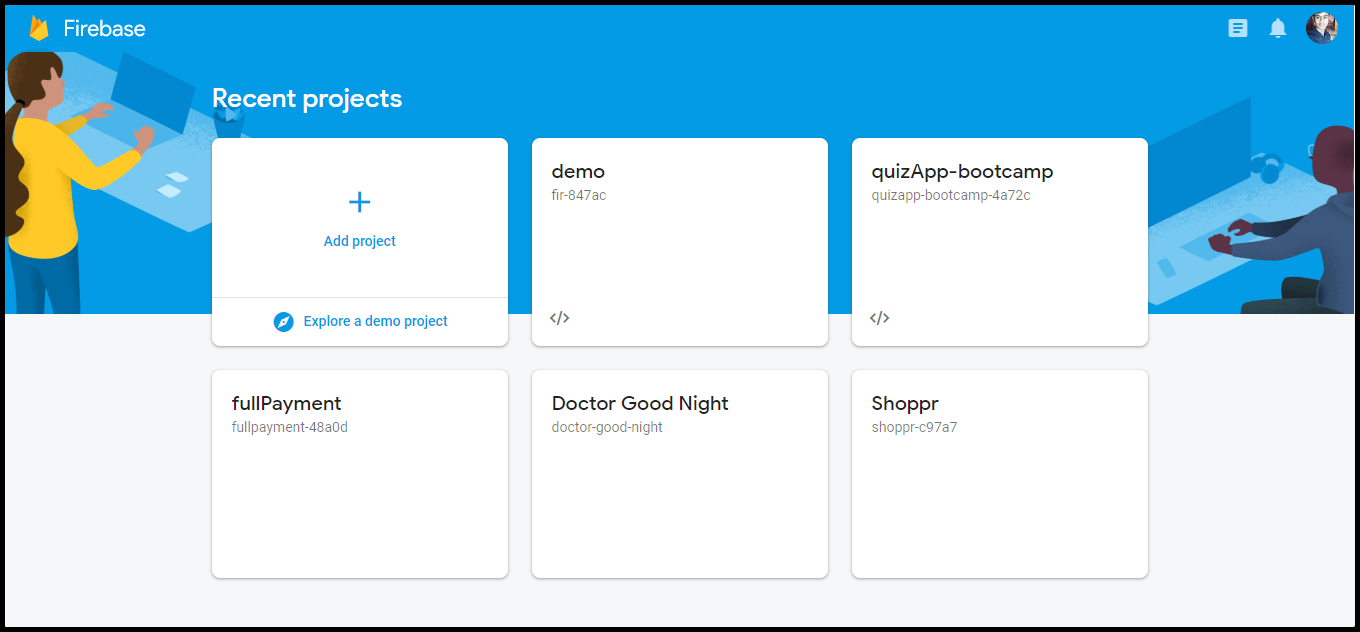Click the Recent projects heading

coord(307,98)
